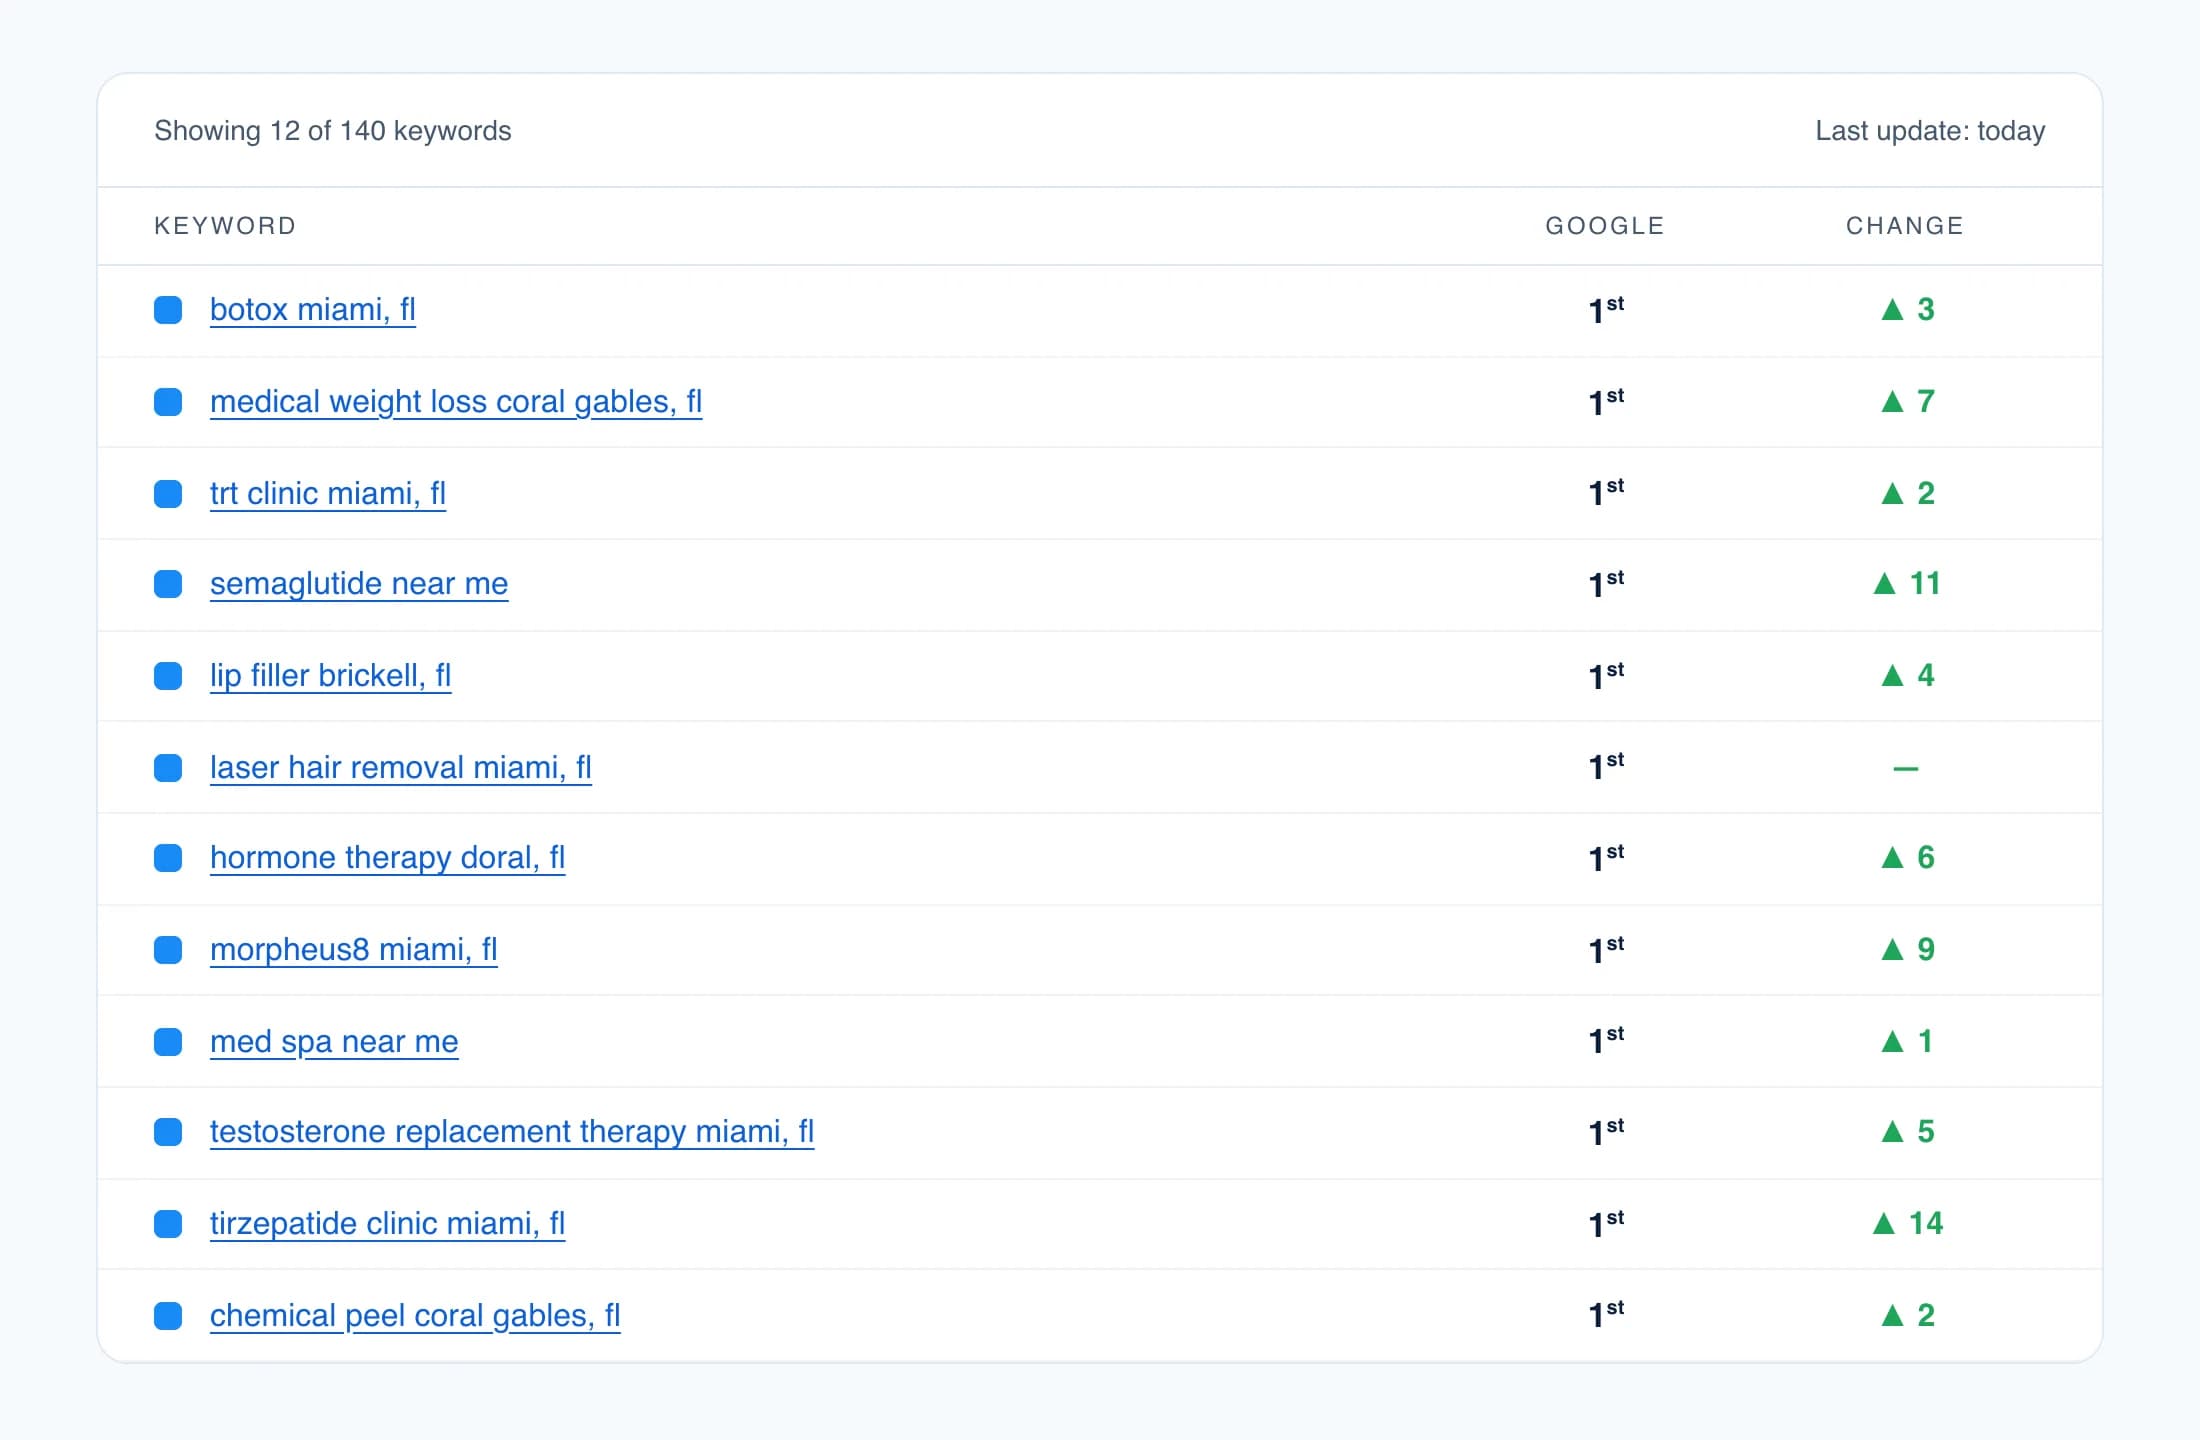The height and width of the screenshot is (1440, 2200).
Task: Click 'hormone therapy doral, fl' keyword
Action: click(388, 858)
